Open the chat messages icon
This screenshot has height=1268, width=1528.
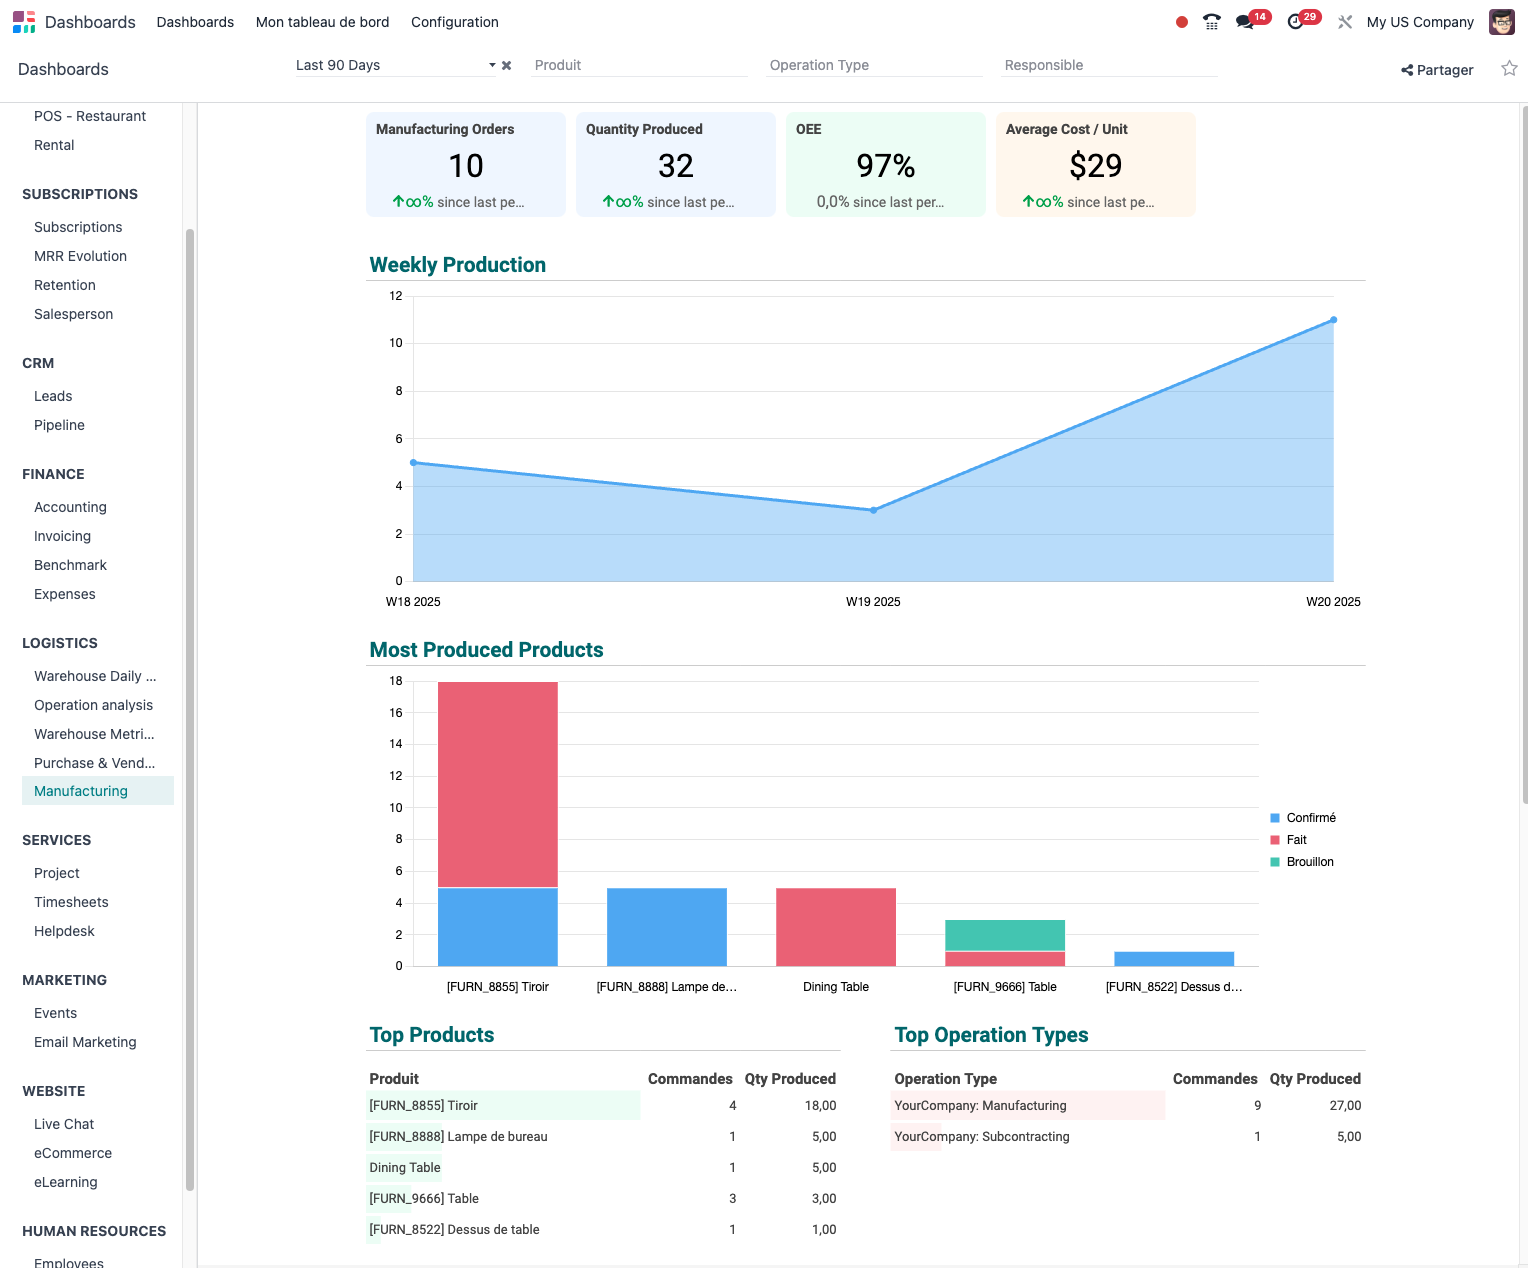click(x=1245, y=22)
